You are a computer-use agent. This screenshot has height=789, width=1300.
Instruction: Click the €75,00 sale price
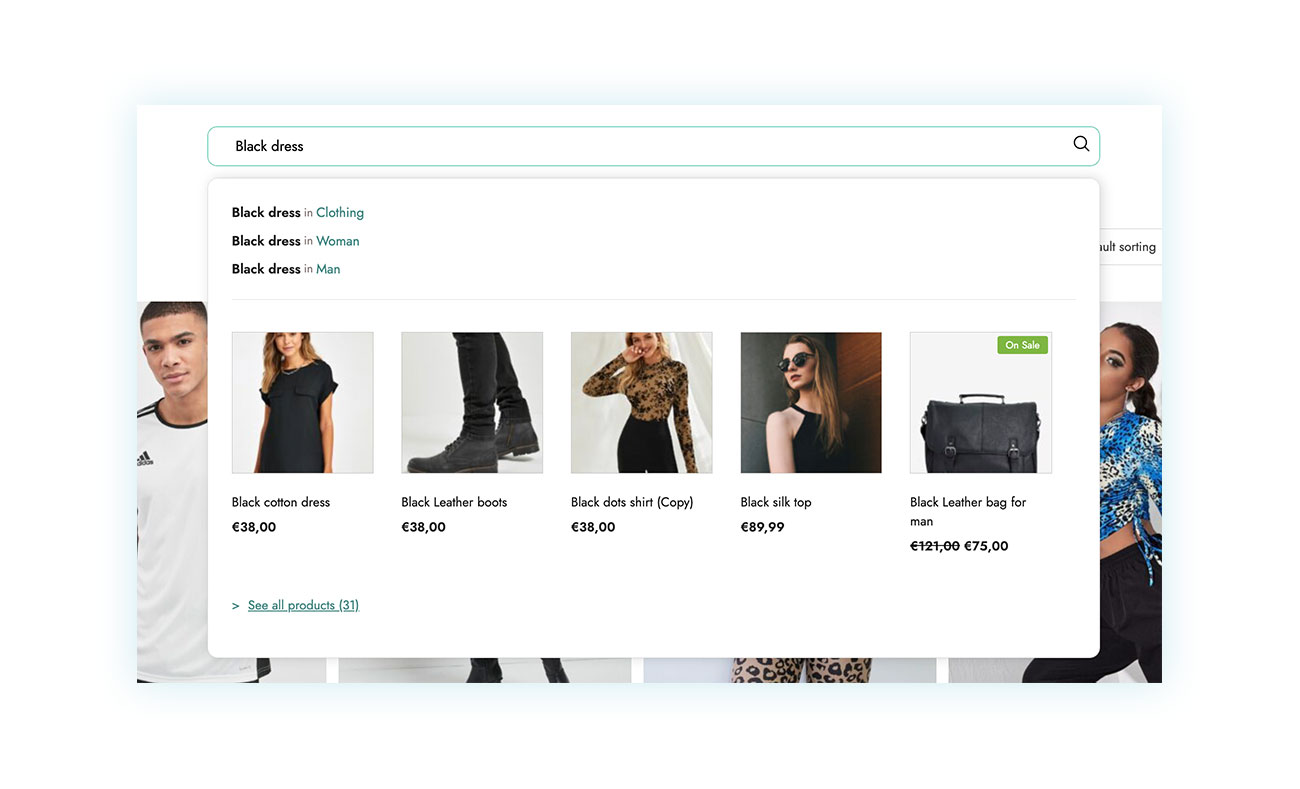tap(986, 546)
